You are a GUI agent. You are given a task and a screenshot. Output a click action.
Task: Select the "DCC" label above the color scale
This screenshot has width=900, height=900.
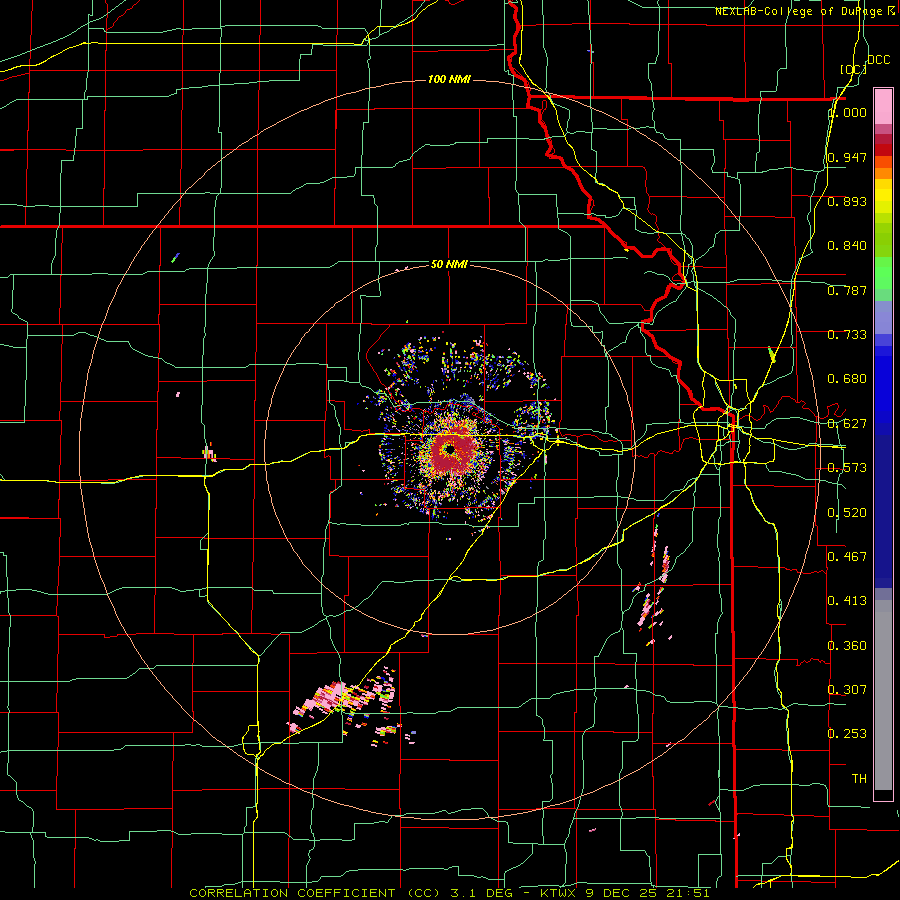click(878, 60)
